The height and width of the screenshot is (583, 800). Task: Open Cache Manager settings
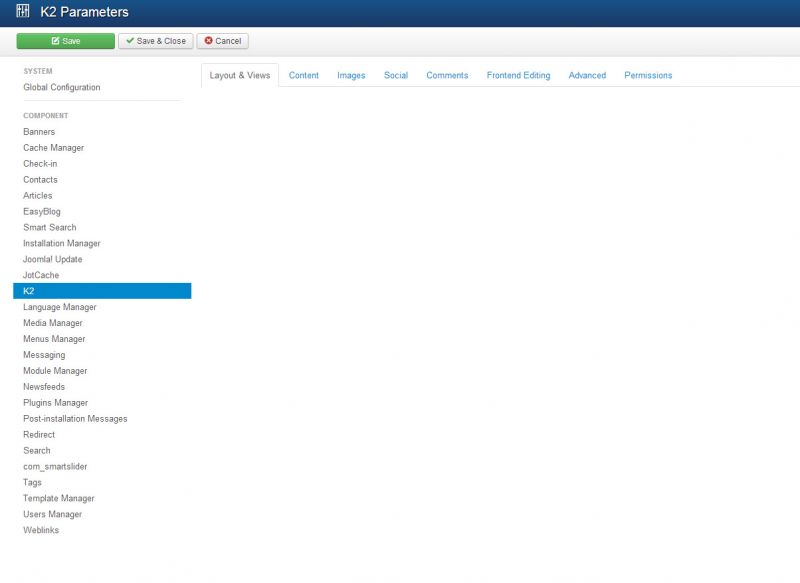coord(54,147)
